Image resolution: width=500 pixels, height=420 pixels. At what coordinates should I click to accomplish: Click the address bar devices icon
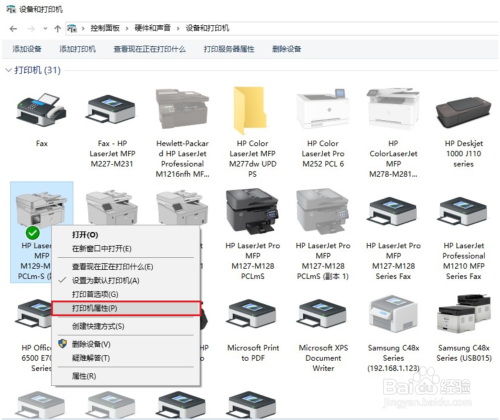pyautogui.click(x=72, y=28)
